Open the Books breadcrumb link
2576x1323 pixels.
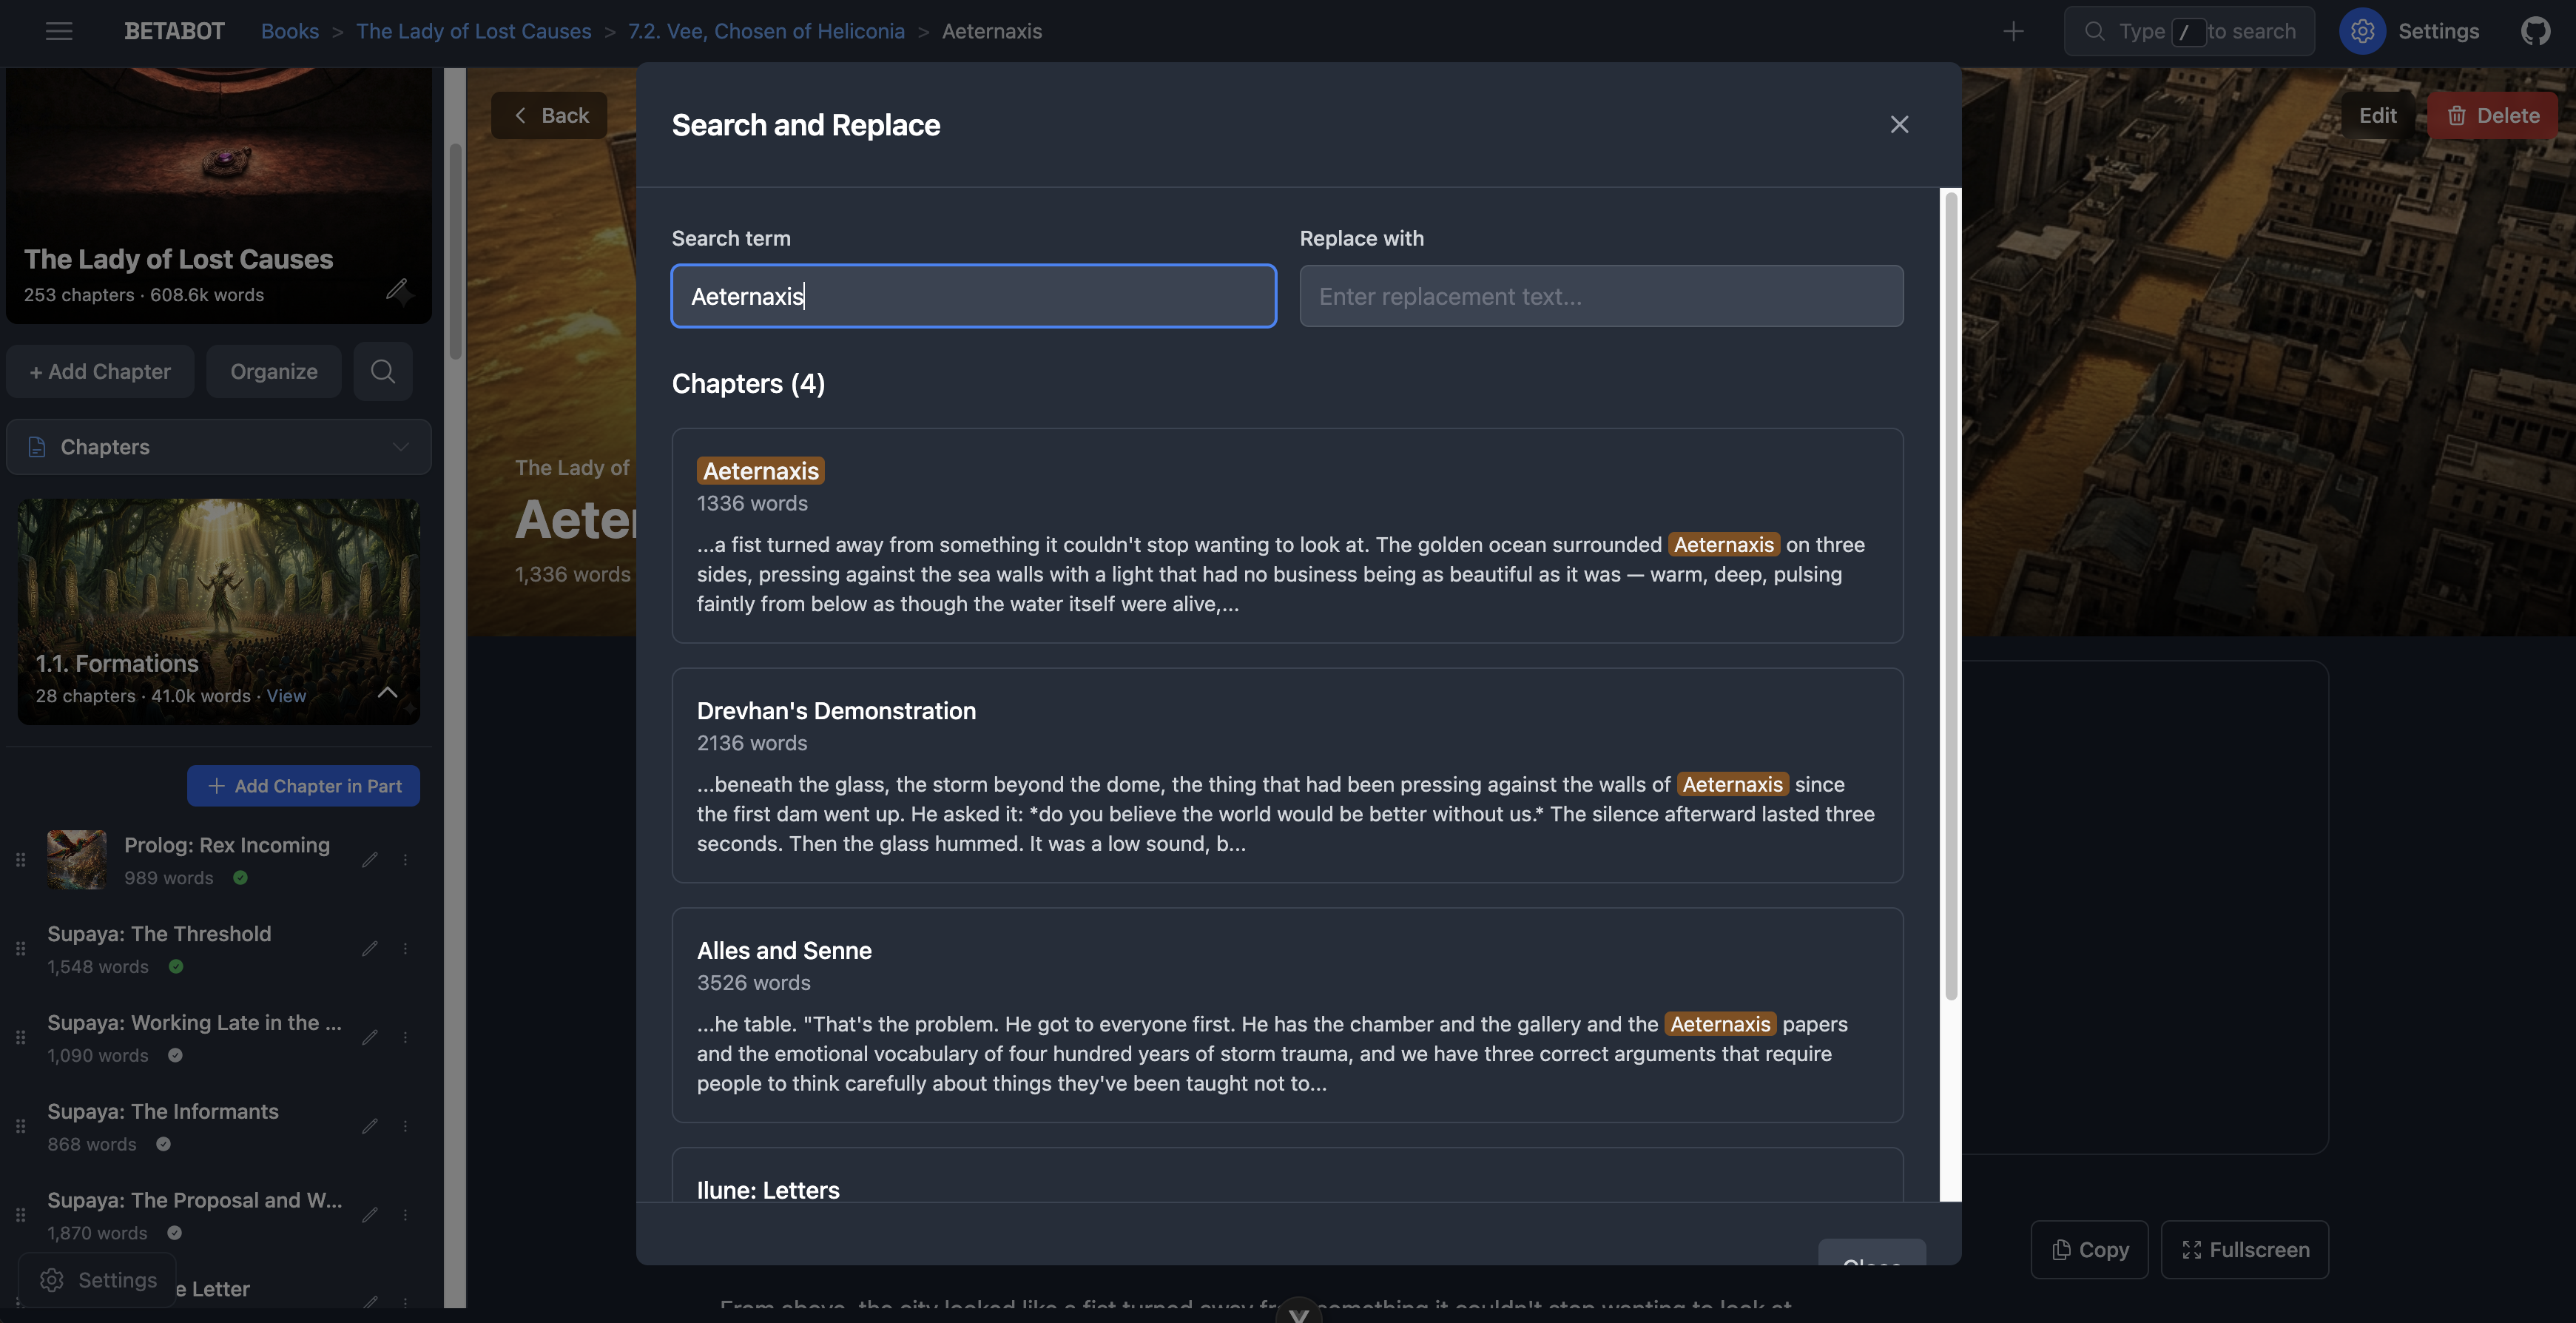[x=290, y=31]
